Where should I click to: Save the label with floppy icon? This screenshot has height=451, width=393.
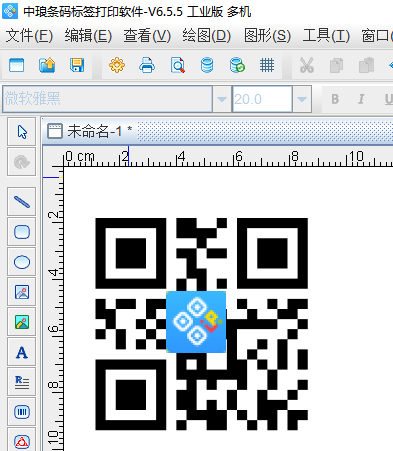coord(77,65)
